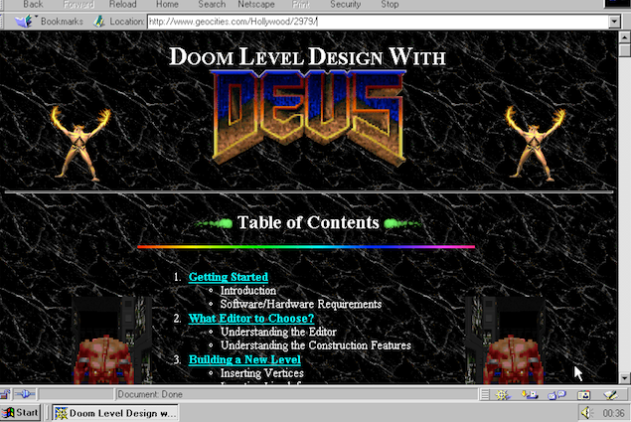Click the Location page proxy icon
Screen dimensions: 631x422
(x=99, y=21)
